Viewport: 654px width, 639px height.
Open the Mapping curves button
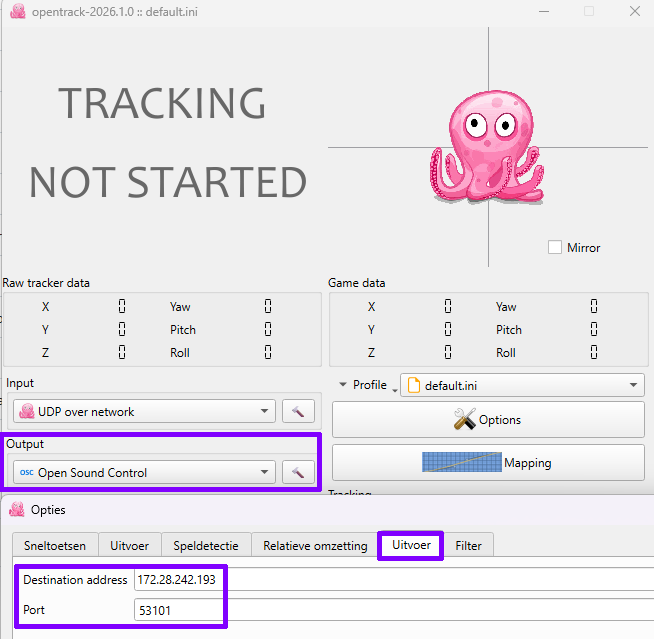tap(488, 463)
